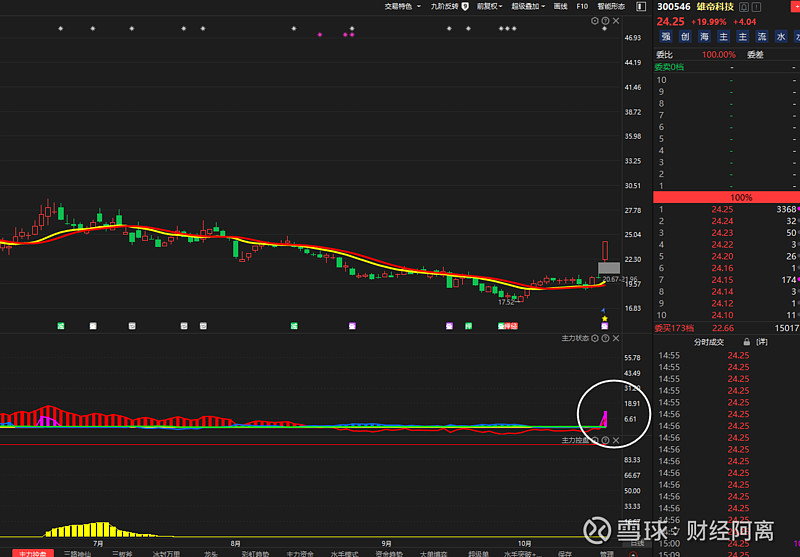800x557 pixels.
Task: Click the main chart help question icon
Action: pos(605,20)
